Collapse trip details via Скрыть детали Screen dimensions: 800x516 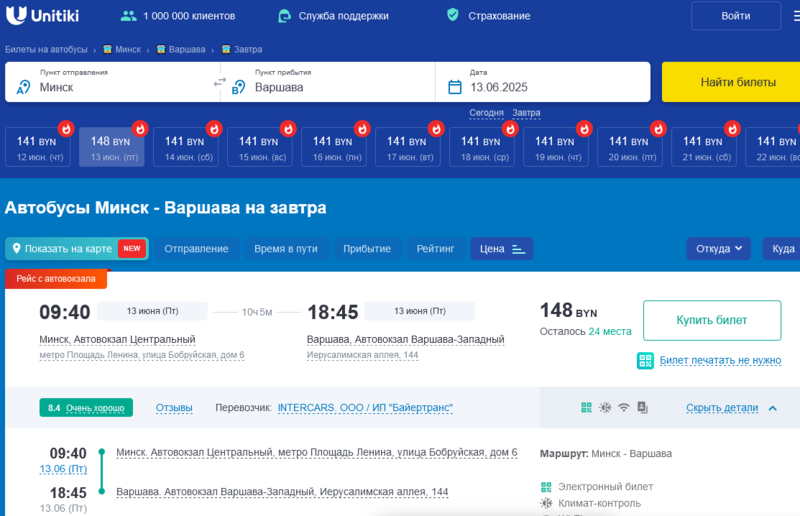(x=730, y=408)
